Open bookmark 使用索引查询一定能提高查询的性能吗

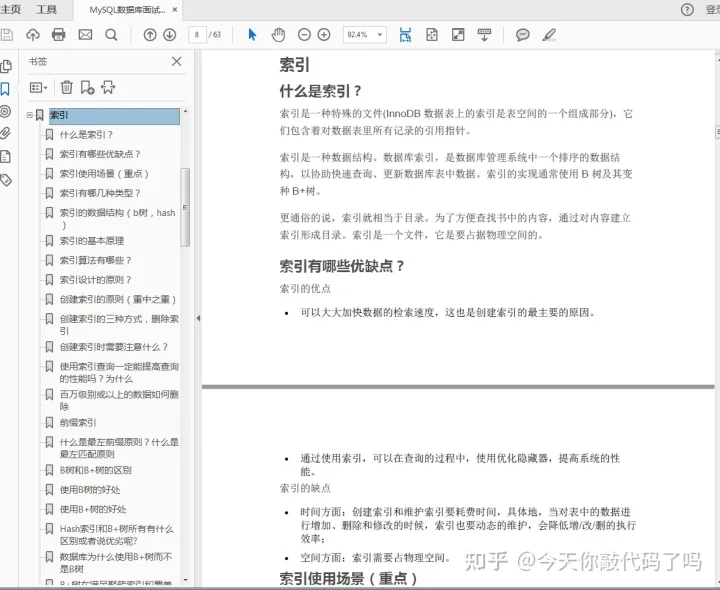pos(119,372)
